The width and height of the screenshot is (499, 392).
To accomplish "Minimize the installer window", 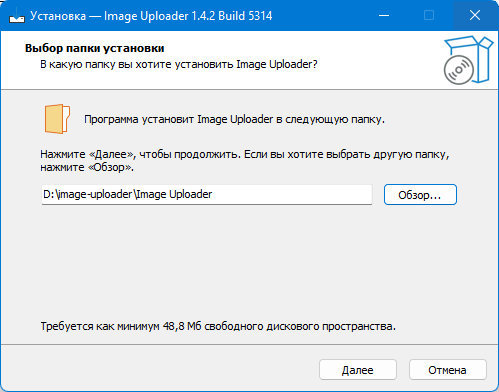I will pyautogui.click(x=384, y=15).
